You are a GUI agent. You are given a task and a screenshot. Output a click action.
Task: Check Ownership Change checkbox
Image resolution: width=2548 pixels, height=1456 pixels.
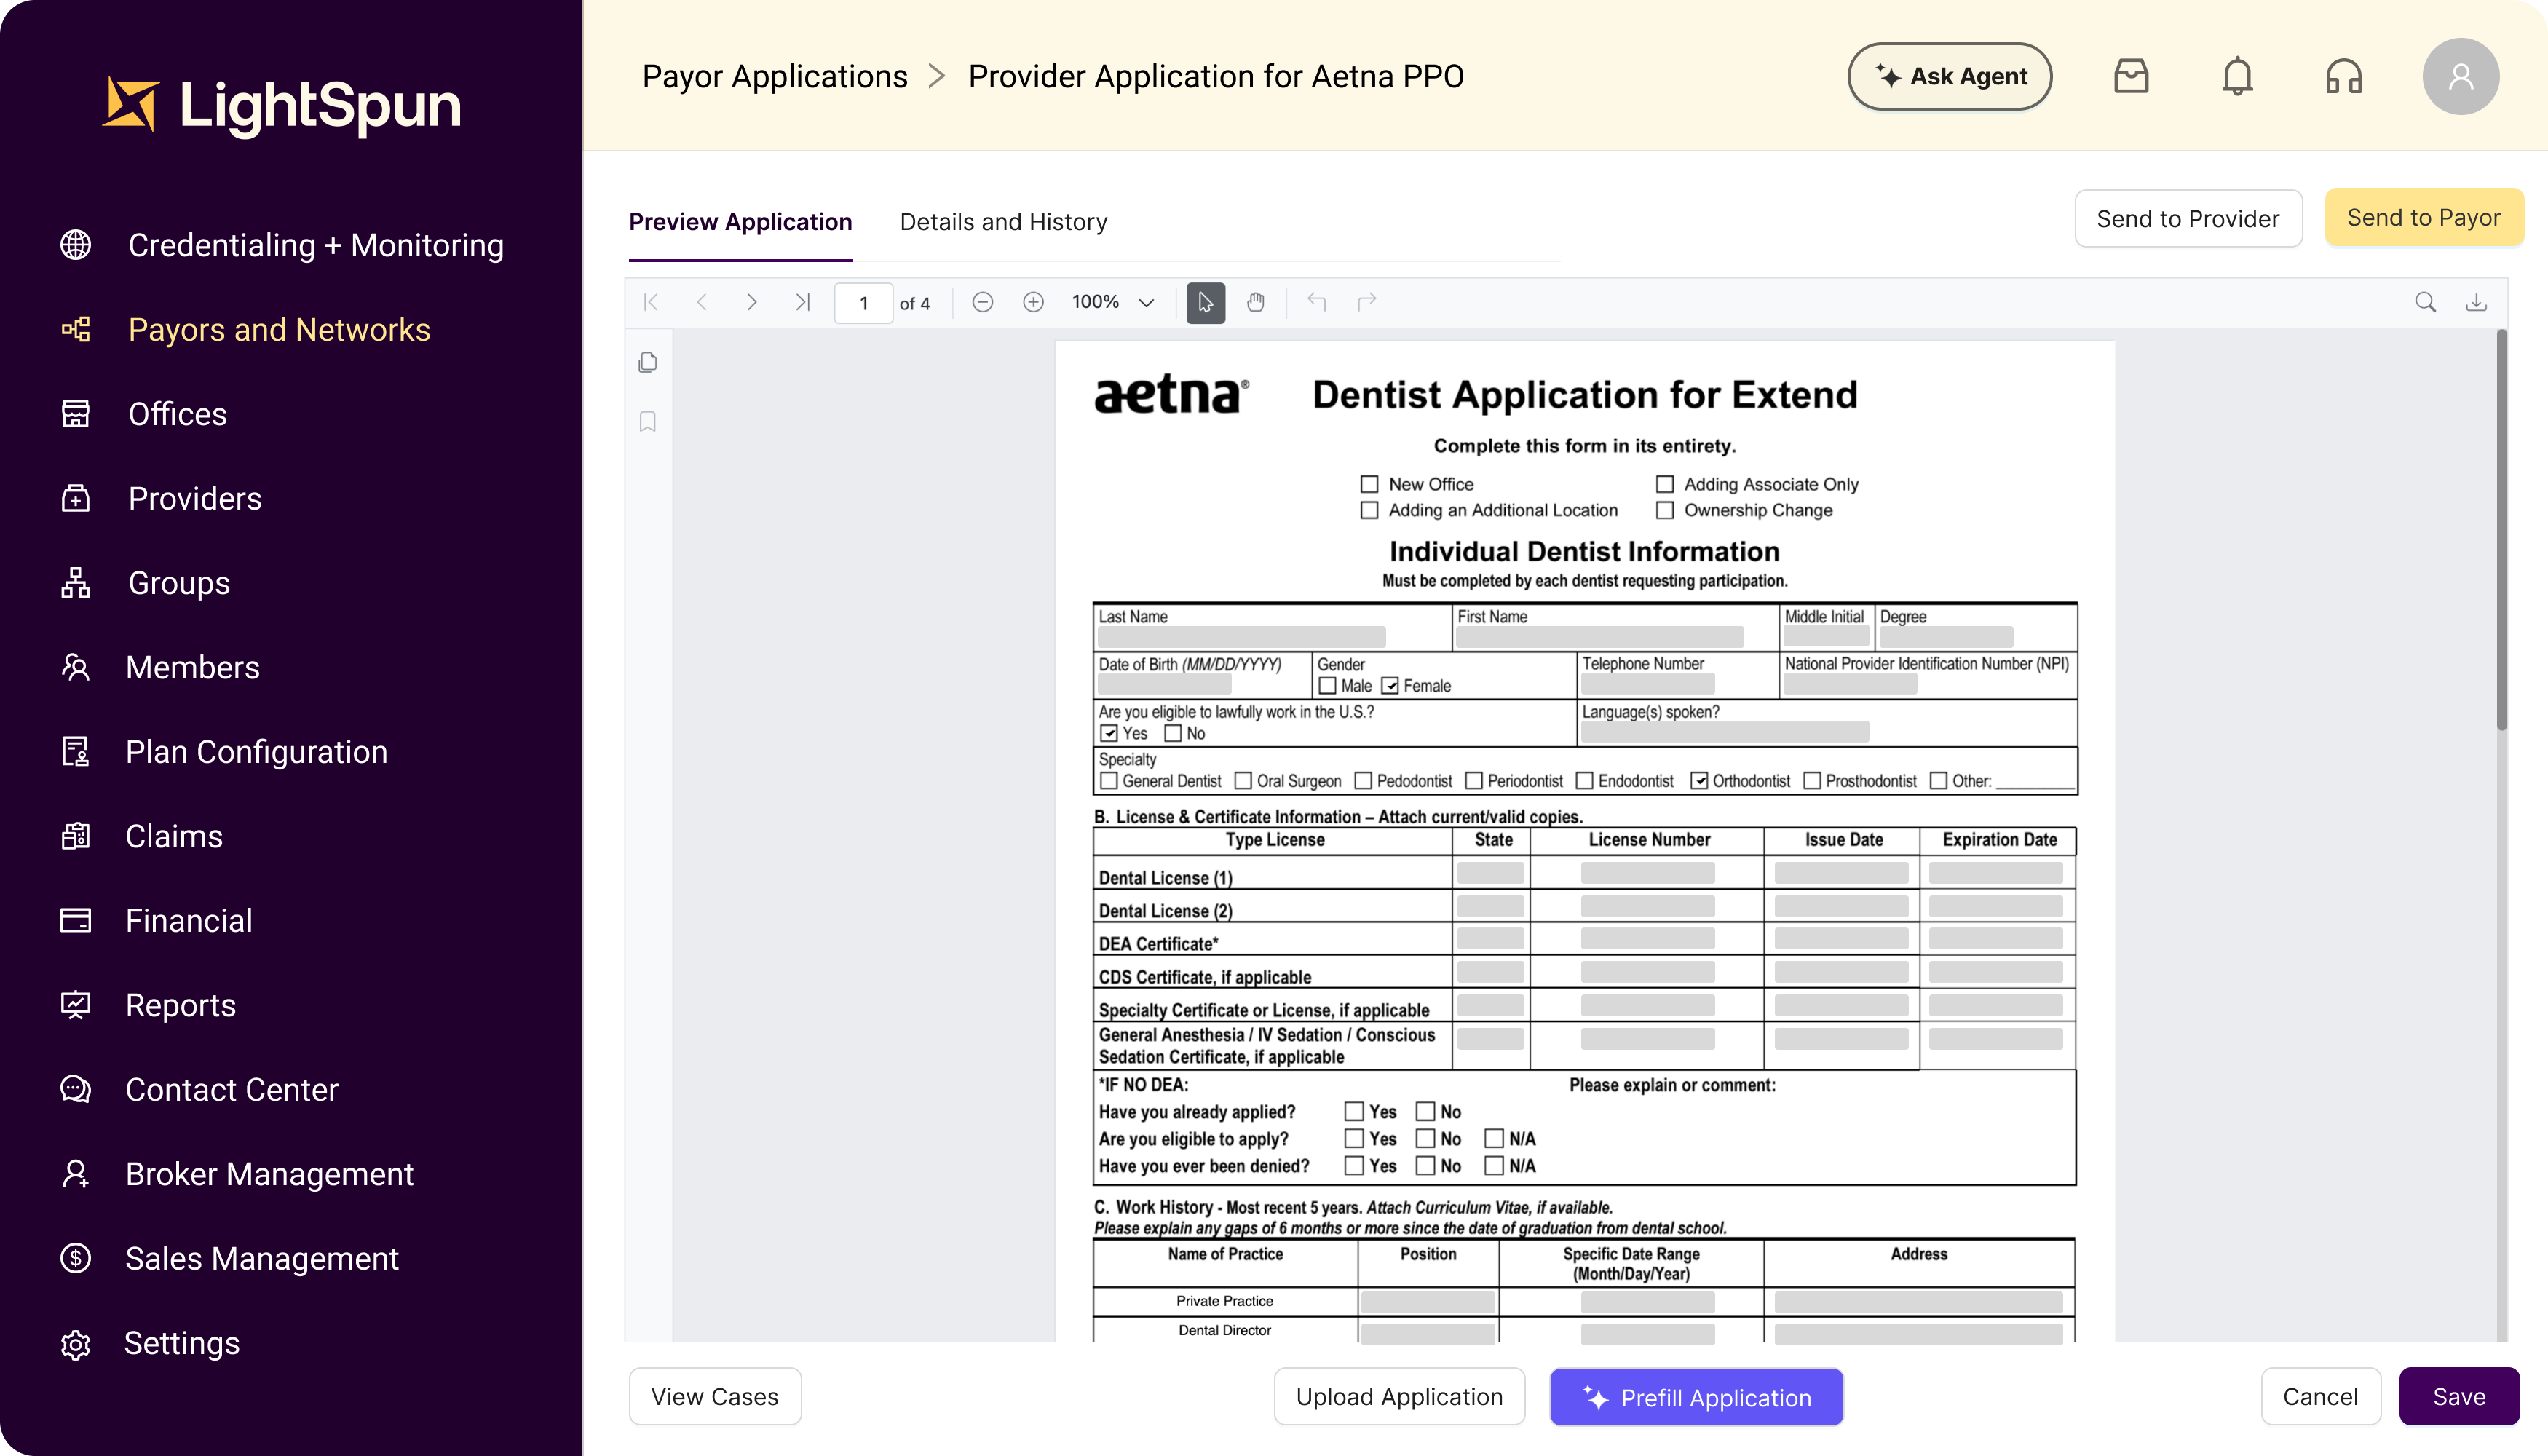pos(1665,510)
